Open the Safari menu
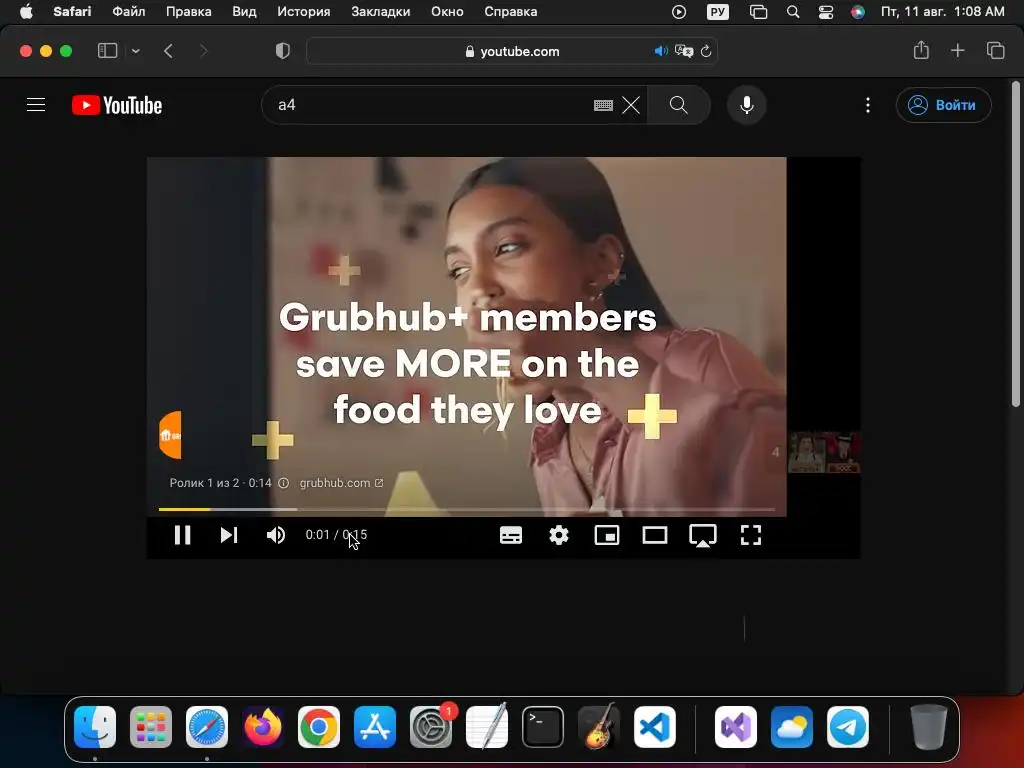 (x=72, y=12)
